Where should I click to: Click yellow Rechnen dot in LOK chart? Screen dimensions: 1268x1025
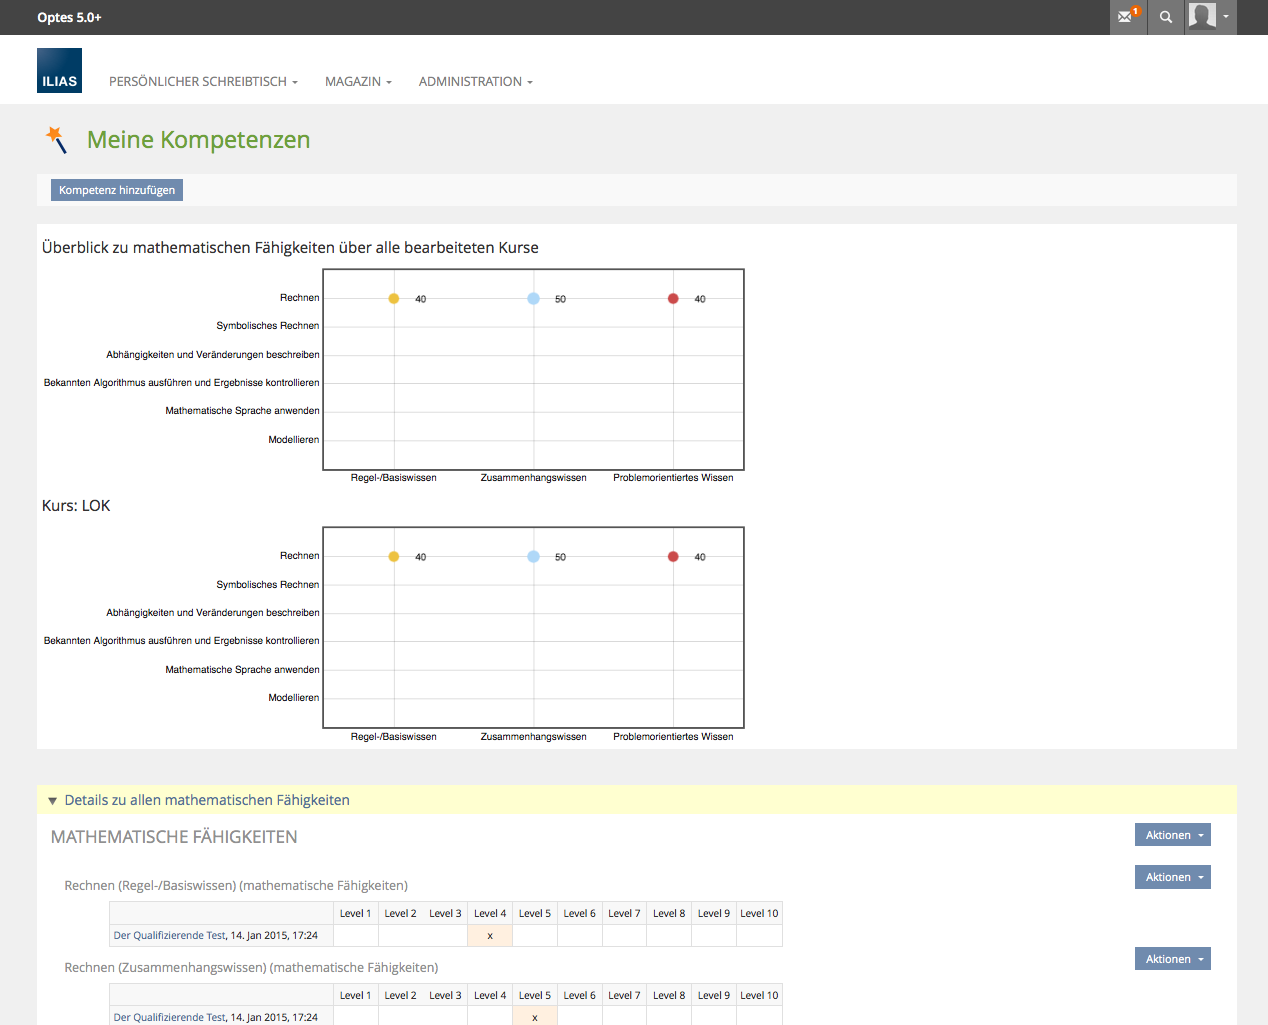[x=394, y=557]
